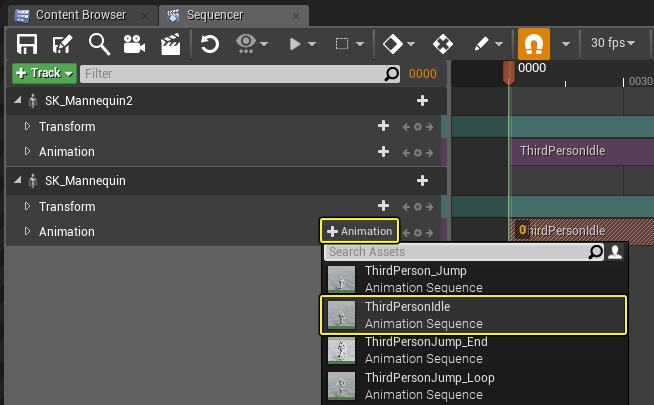This screenshot has width=654, height=405.
Task: Go to previous key on SK_Mannequin Transform
Action: pyautogui.click(x=406, y=207)
